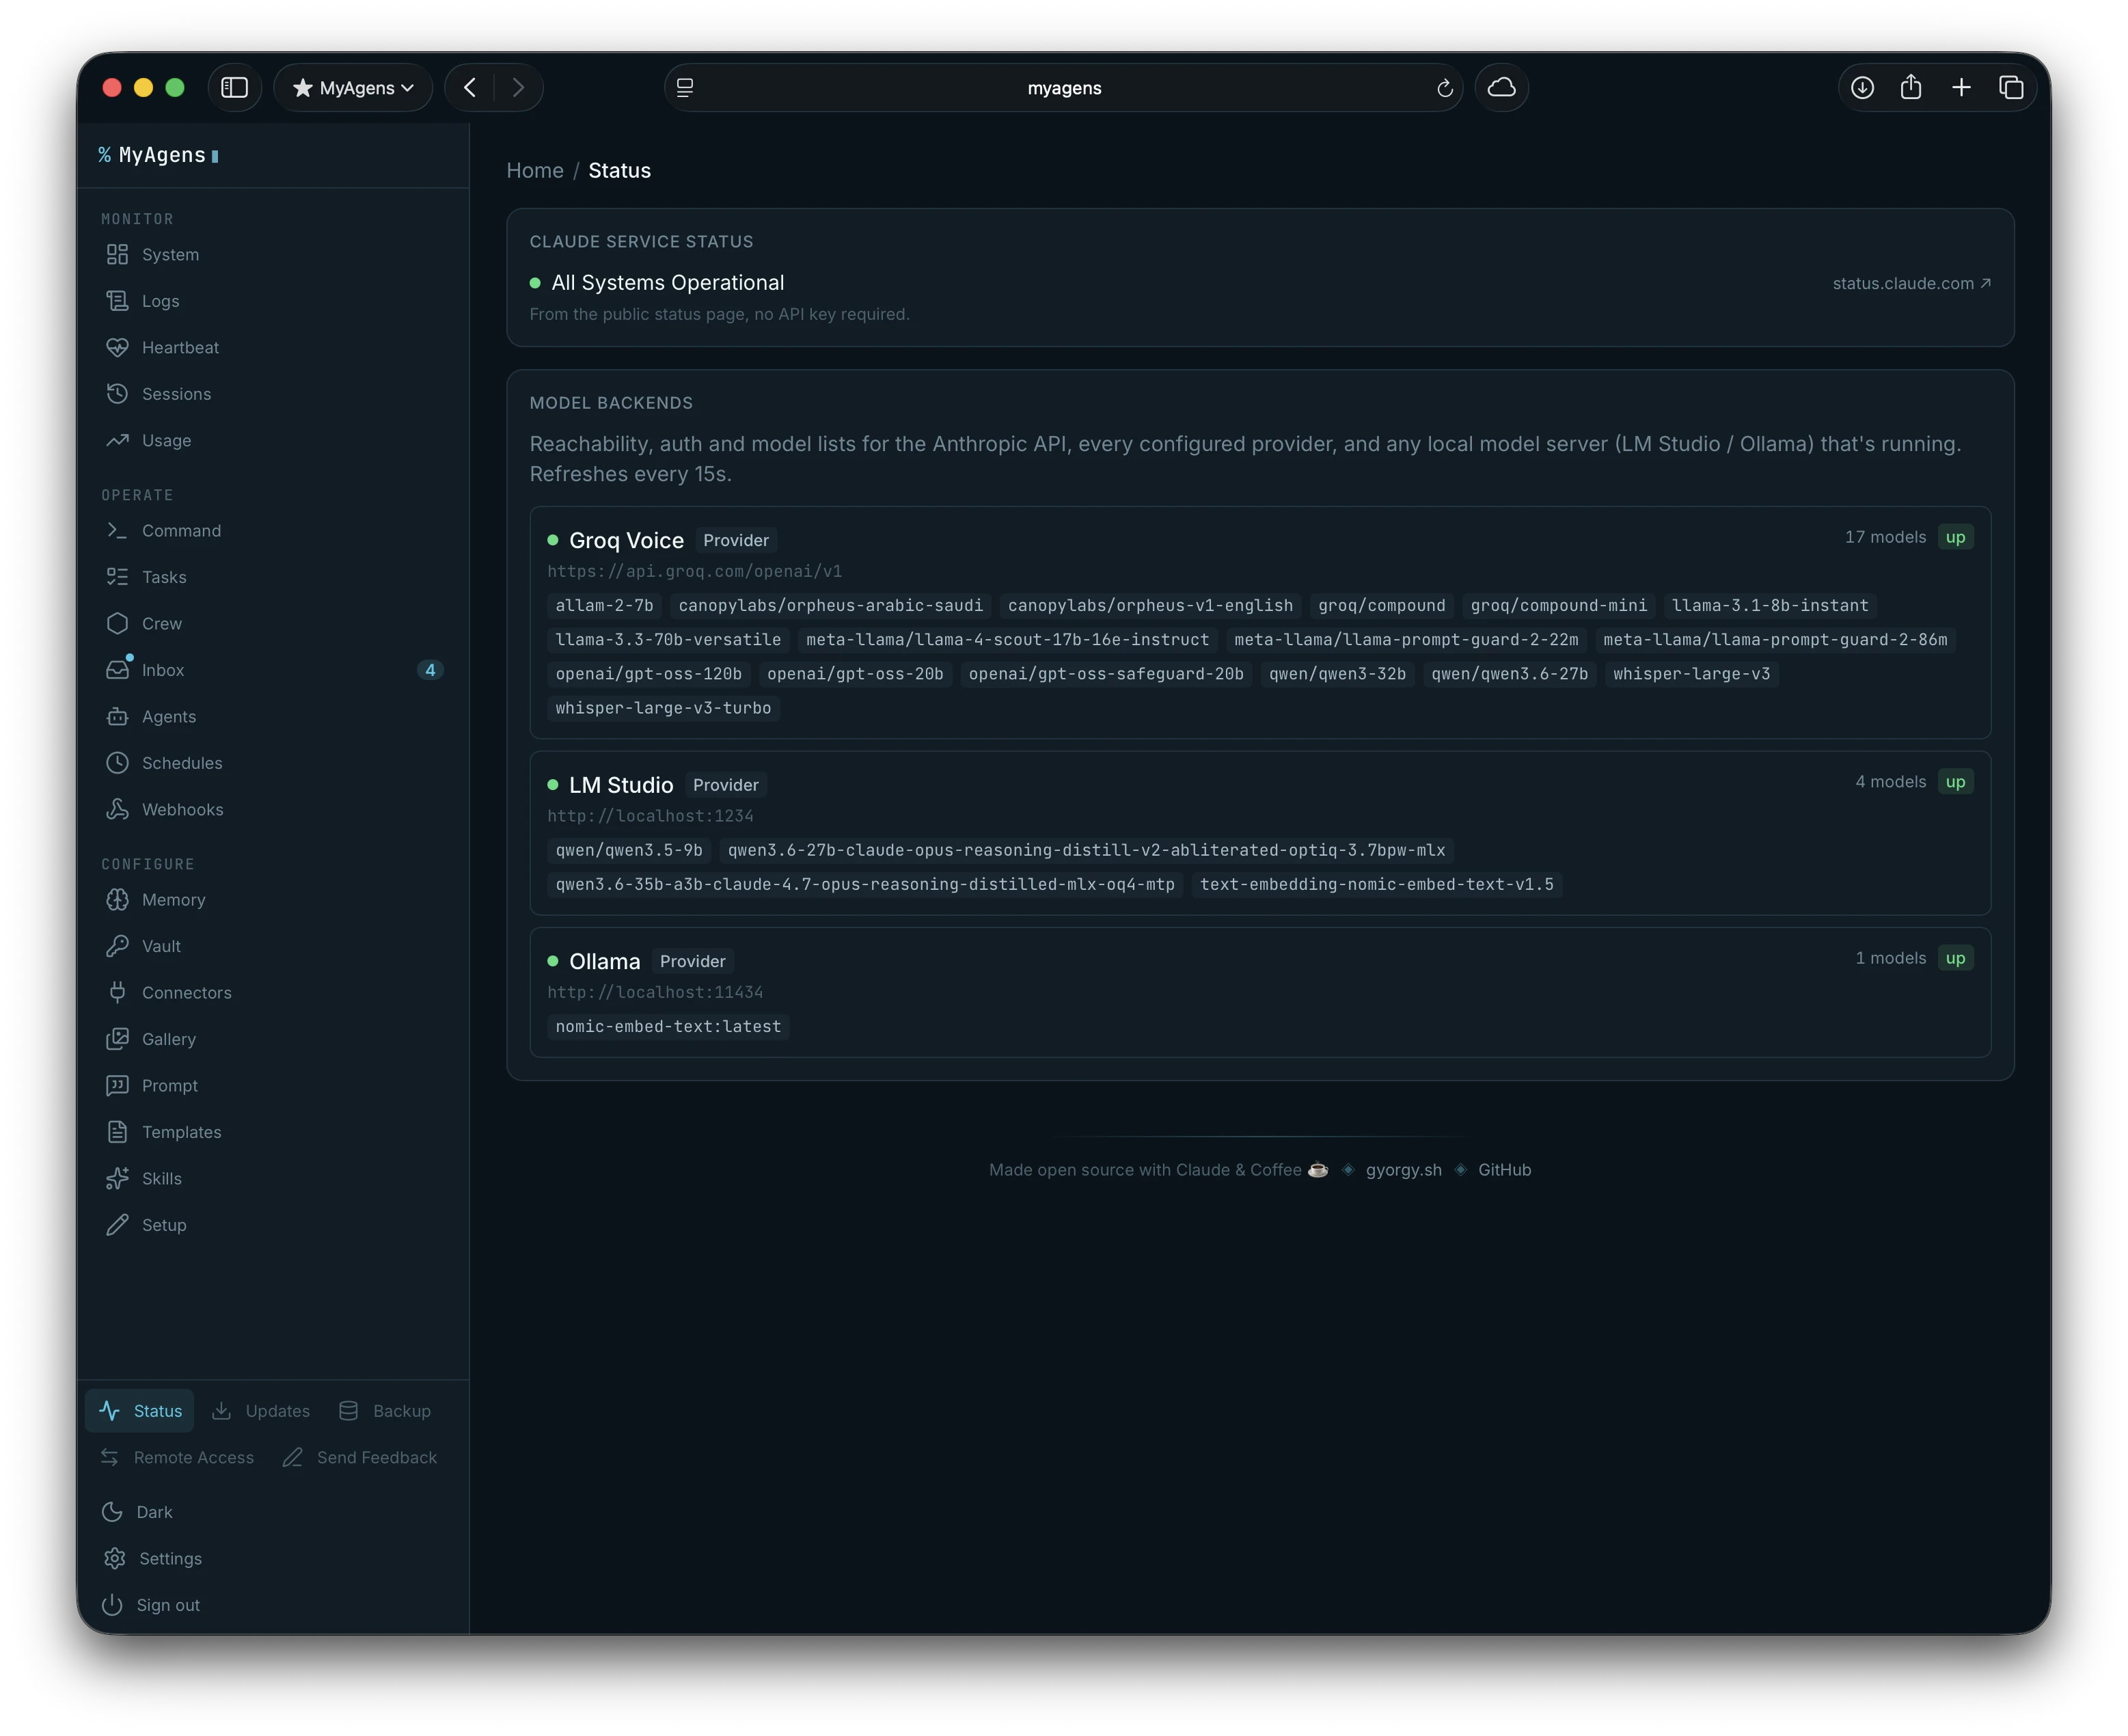Open the Gallery page
This screenshot has height=1736, width=2128.
(150, 1039)
